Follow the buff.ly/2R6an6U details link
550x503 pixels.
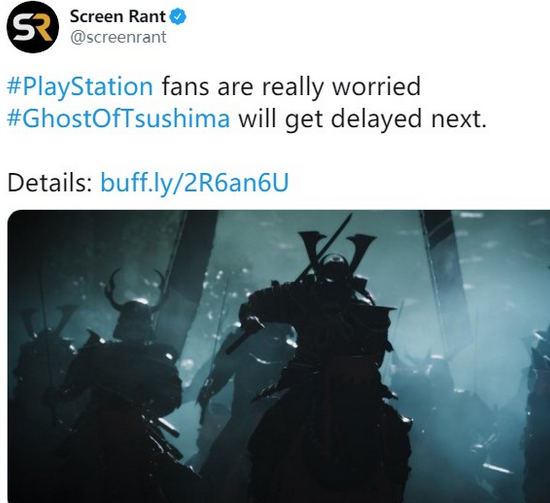click(x=195, y=182)
